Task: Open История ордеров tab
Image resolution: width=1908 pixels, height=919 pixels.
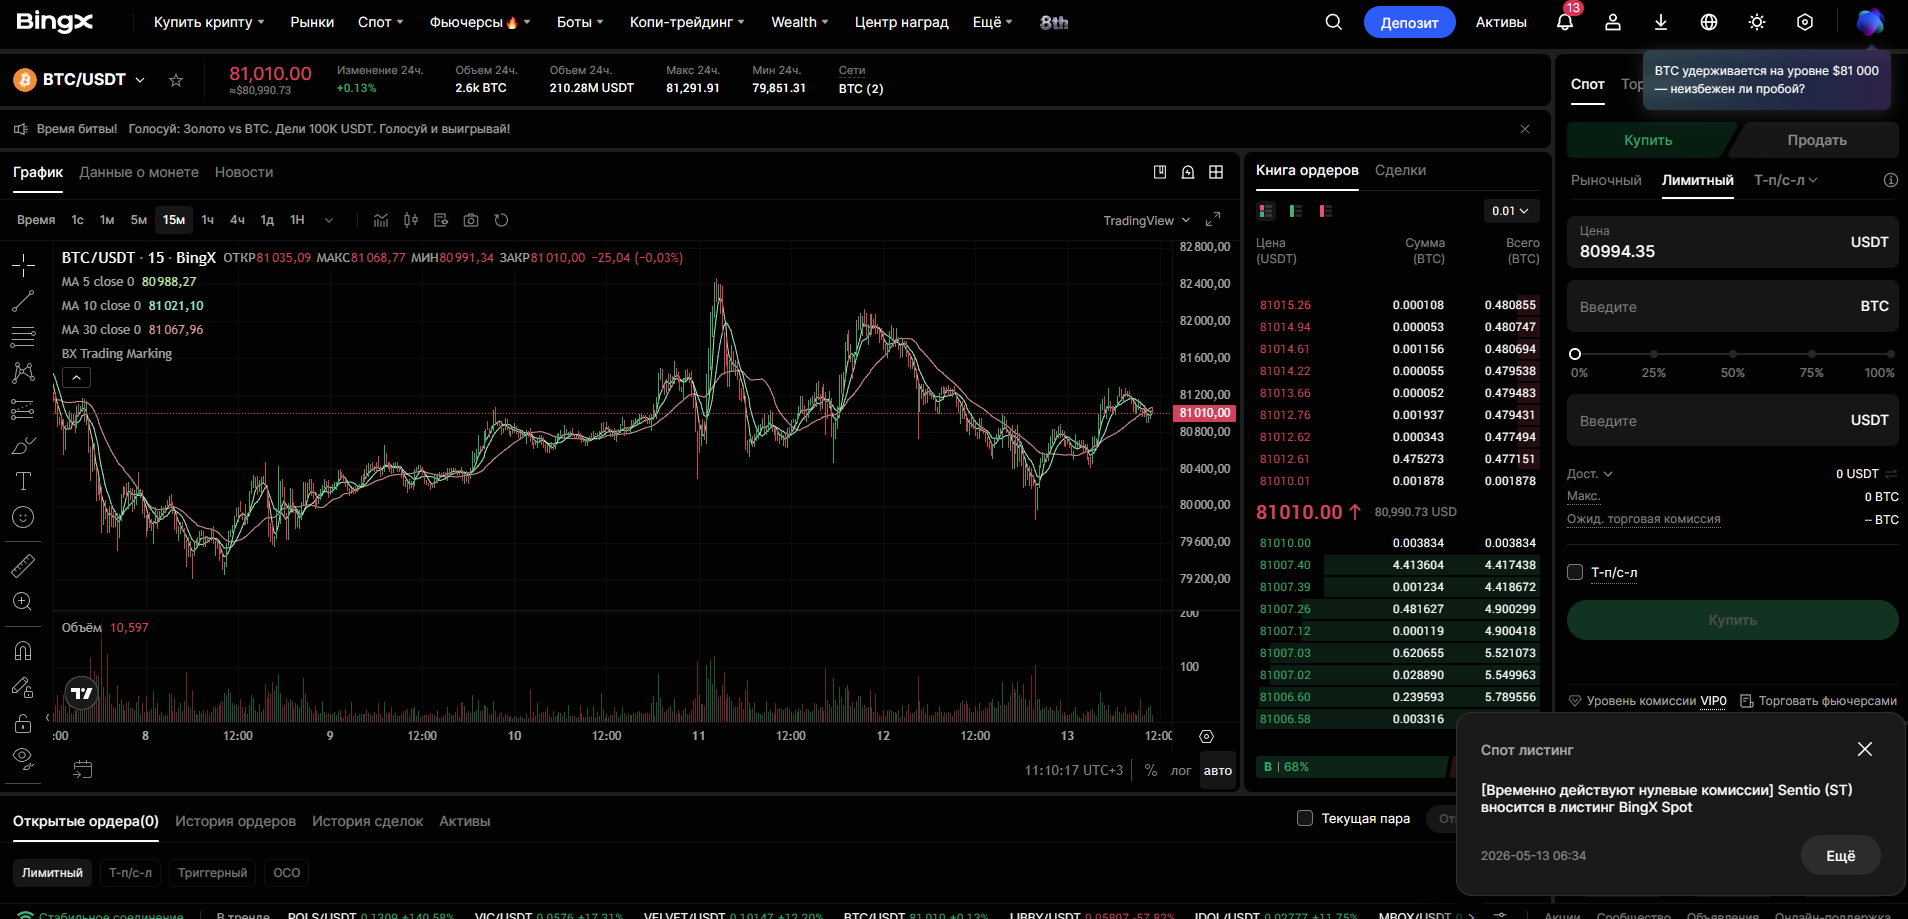Action: click(x=235, y=821)
